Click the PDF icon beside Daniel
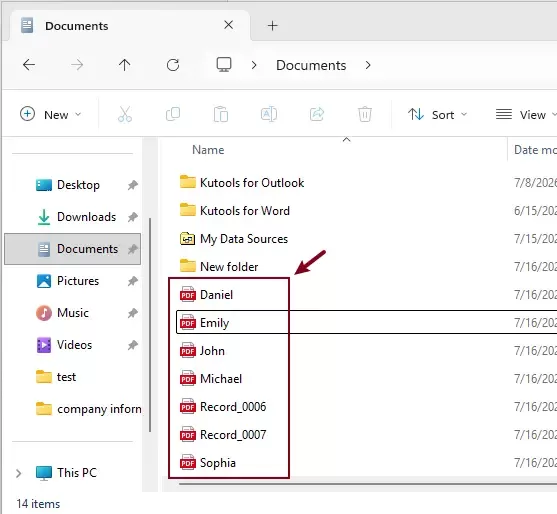The image size is (557, 514). click(x=188, y=294)
